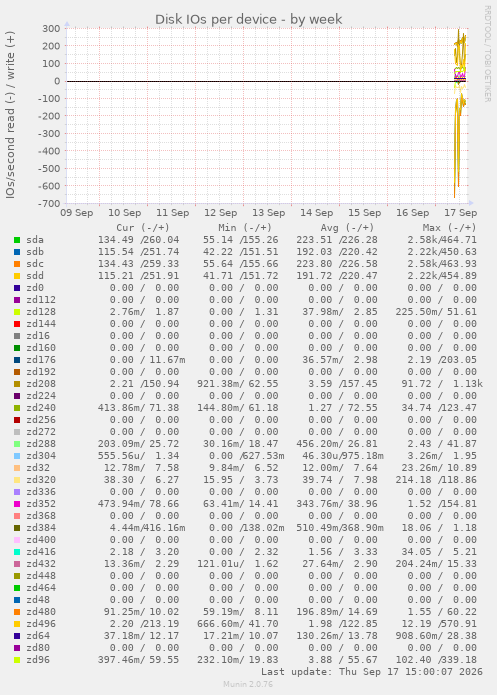Click the green sda legend color swatch
This screenshot has width=497, height=695.
coord(17,240)
